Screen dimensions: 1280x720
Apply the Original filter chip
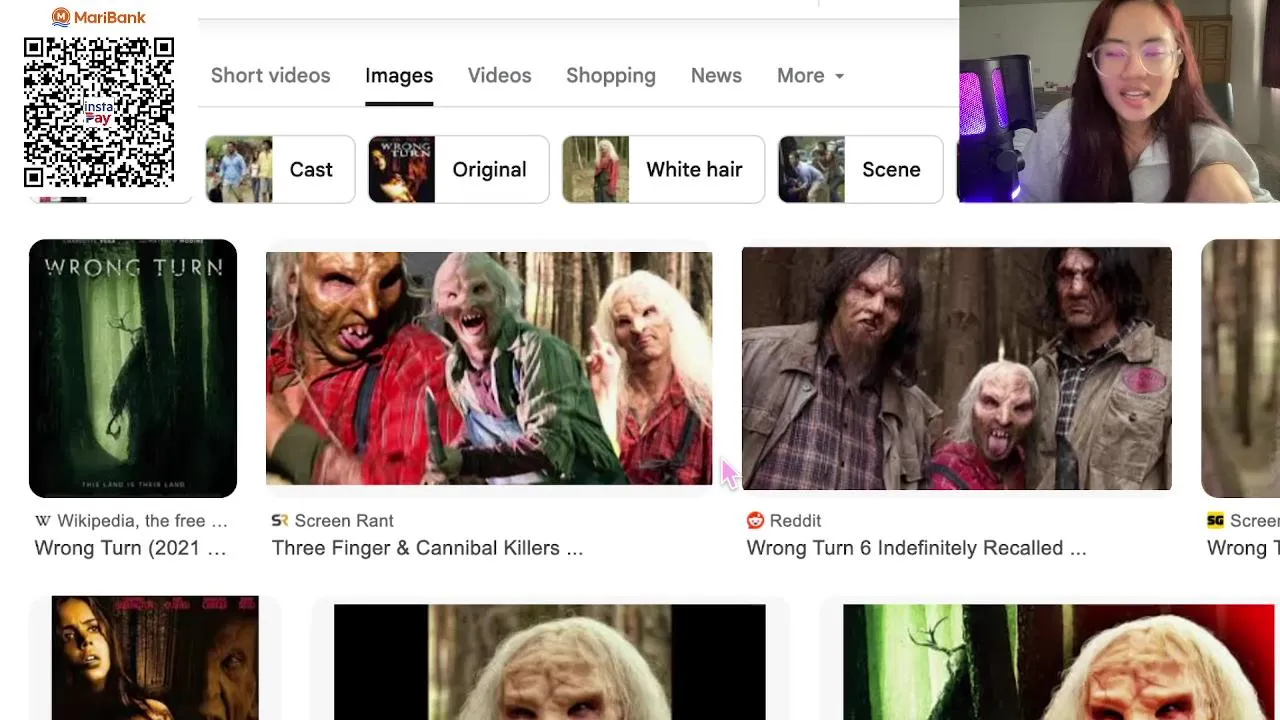[458, 169]
